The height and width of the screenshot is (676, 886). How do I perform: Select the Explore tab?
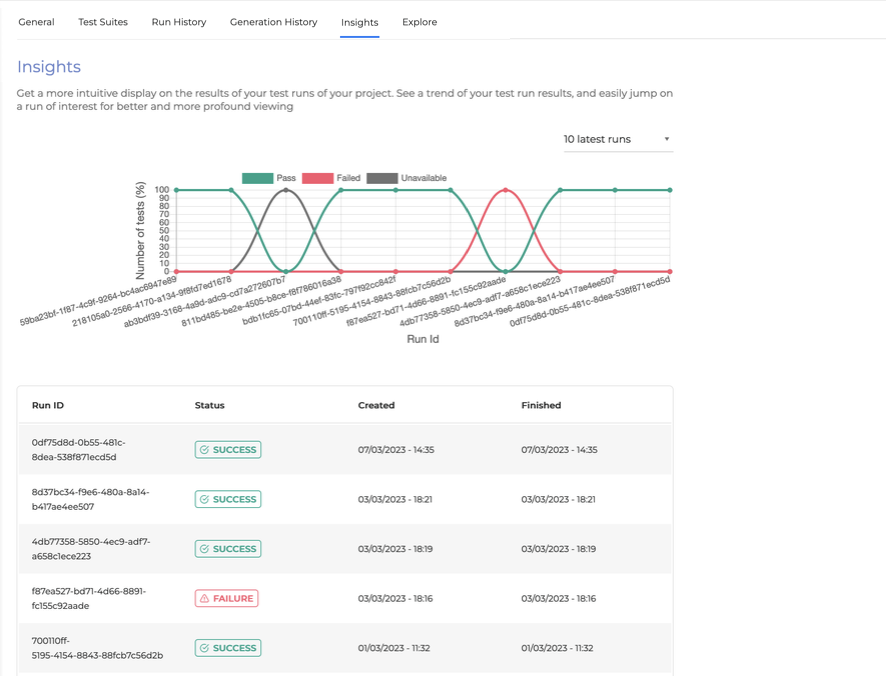click(419, 22)
